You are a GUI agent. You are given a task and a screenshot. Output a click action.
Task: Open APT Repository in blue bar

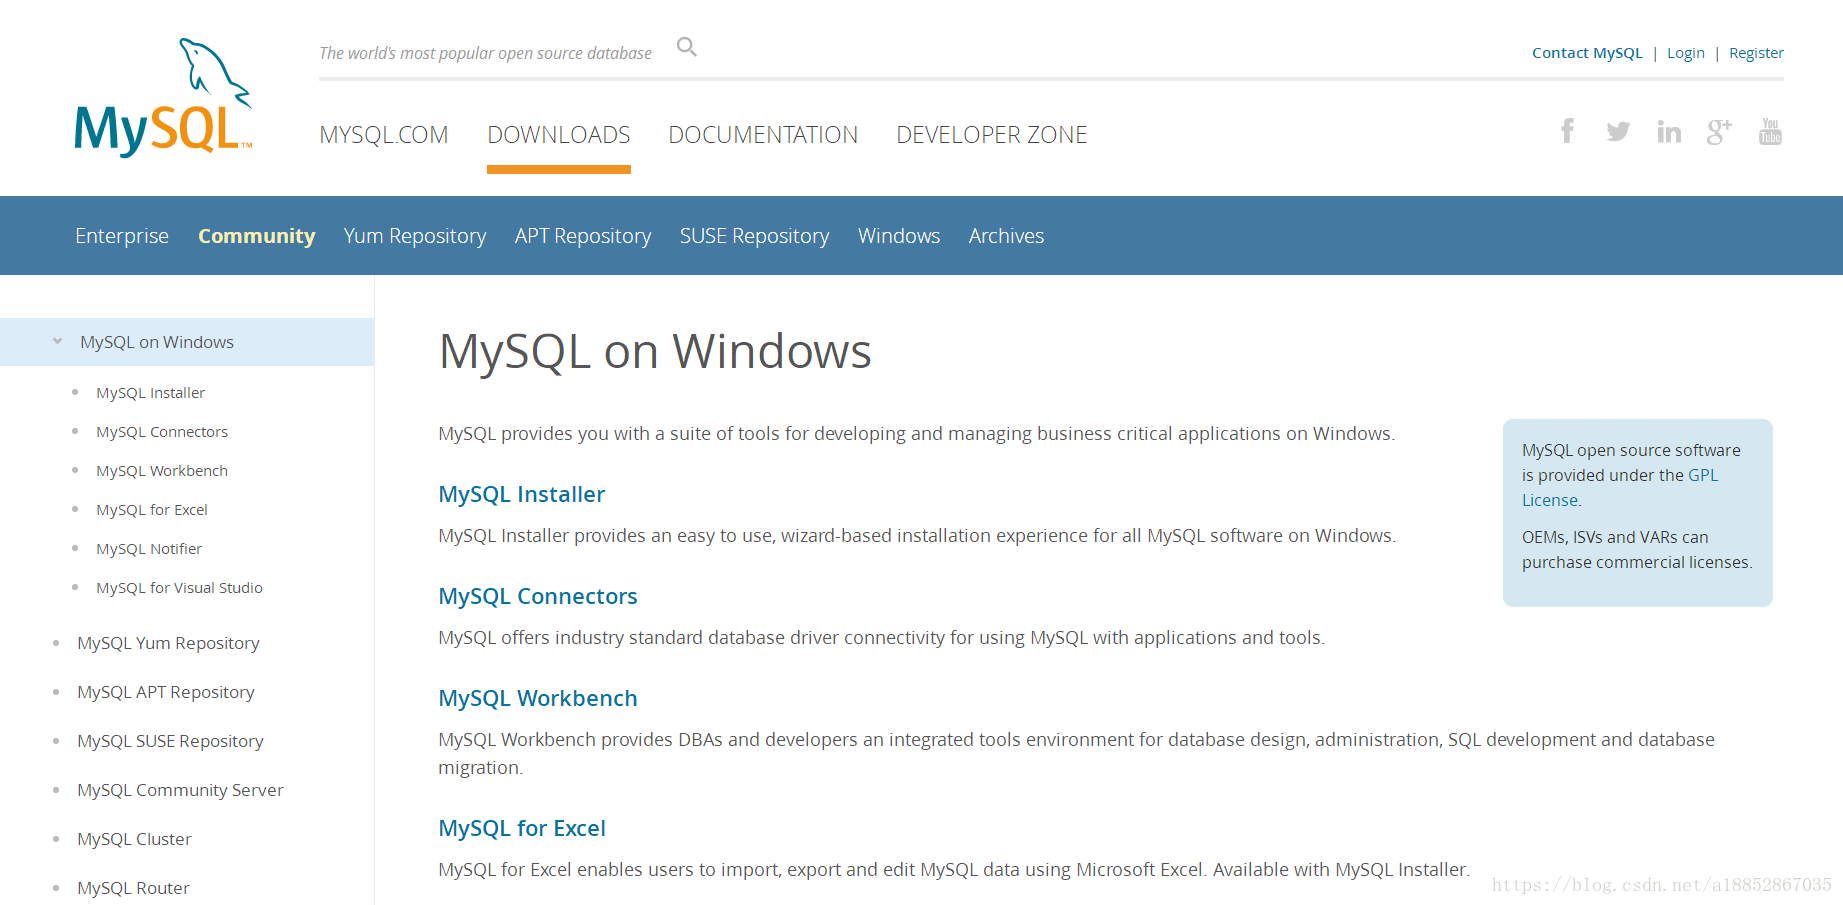583,236
